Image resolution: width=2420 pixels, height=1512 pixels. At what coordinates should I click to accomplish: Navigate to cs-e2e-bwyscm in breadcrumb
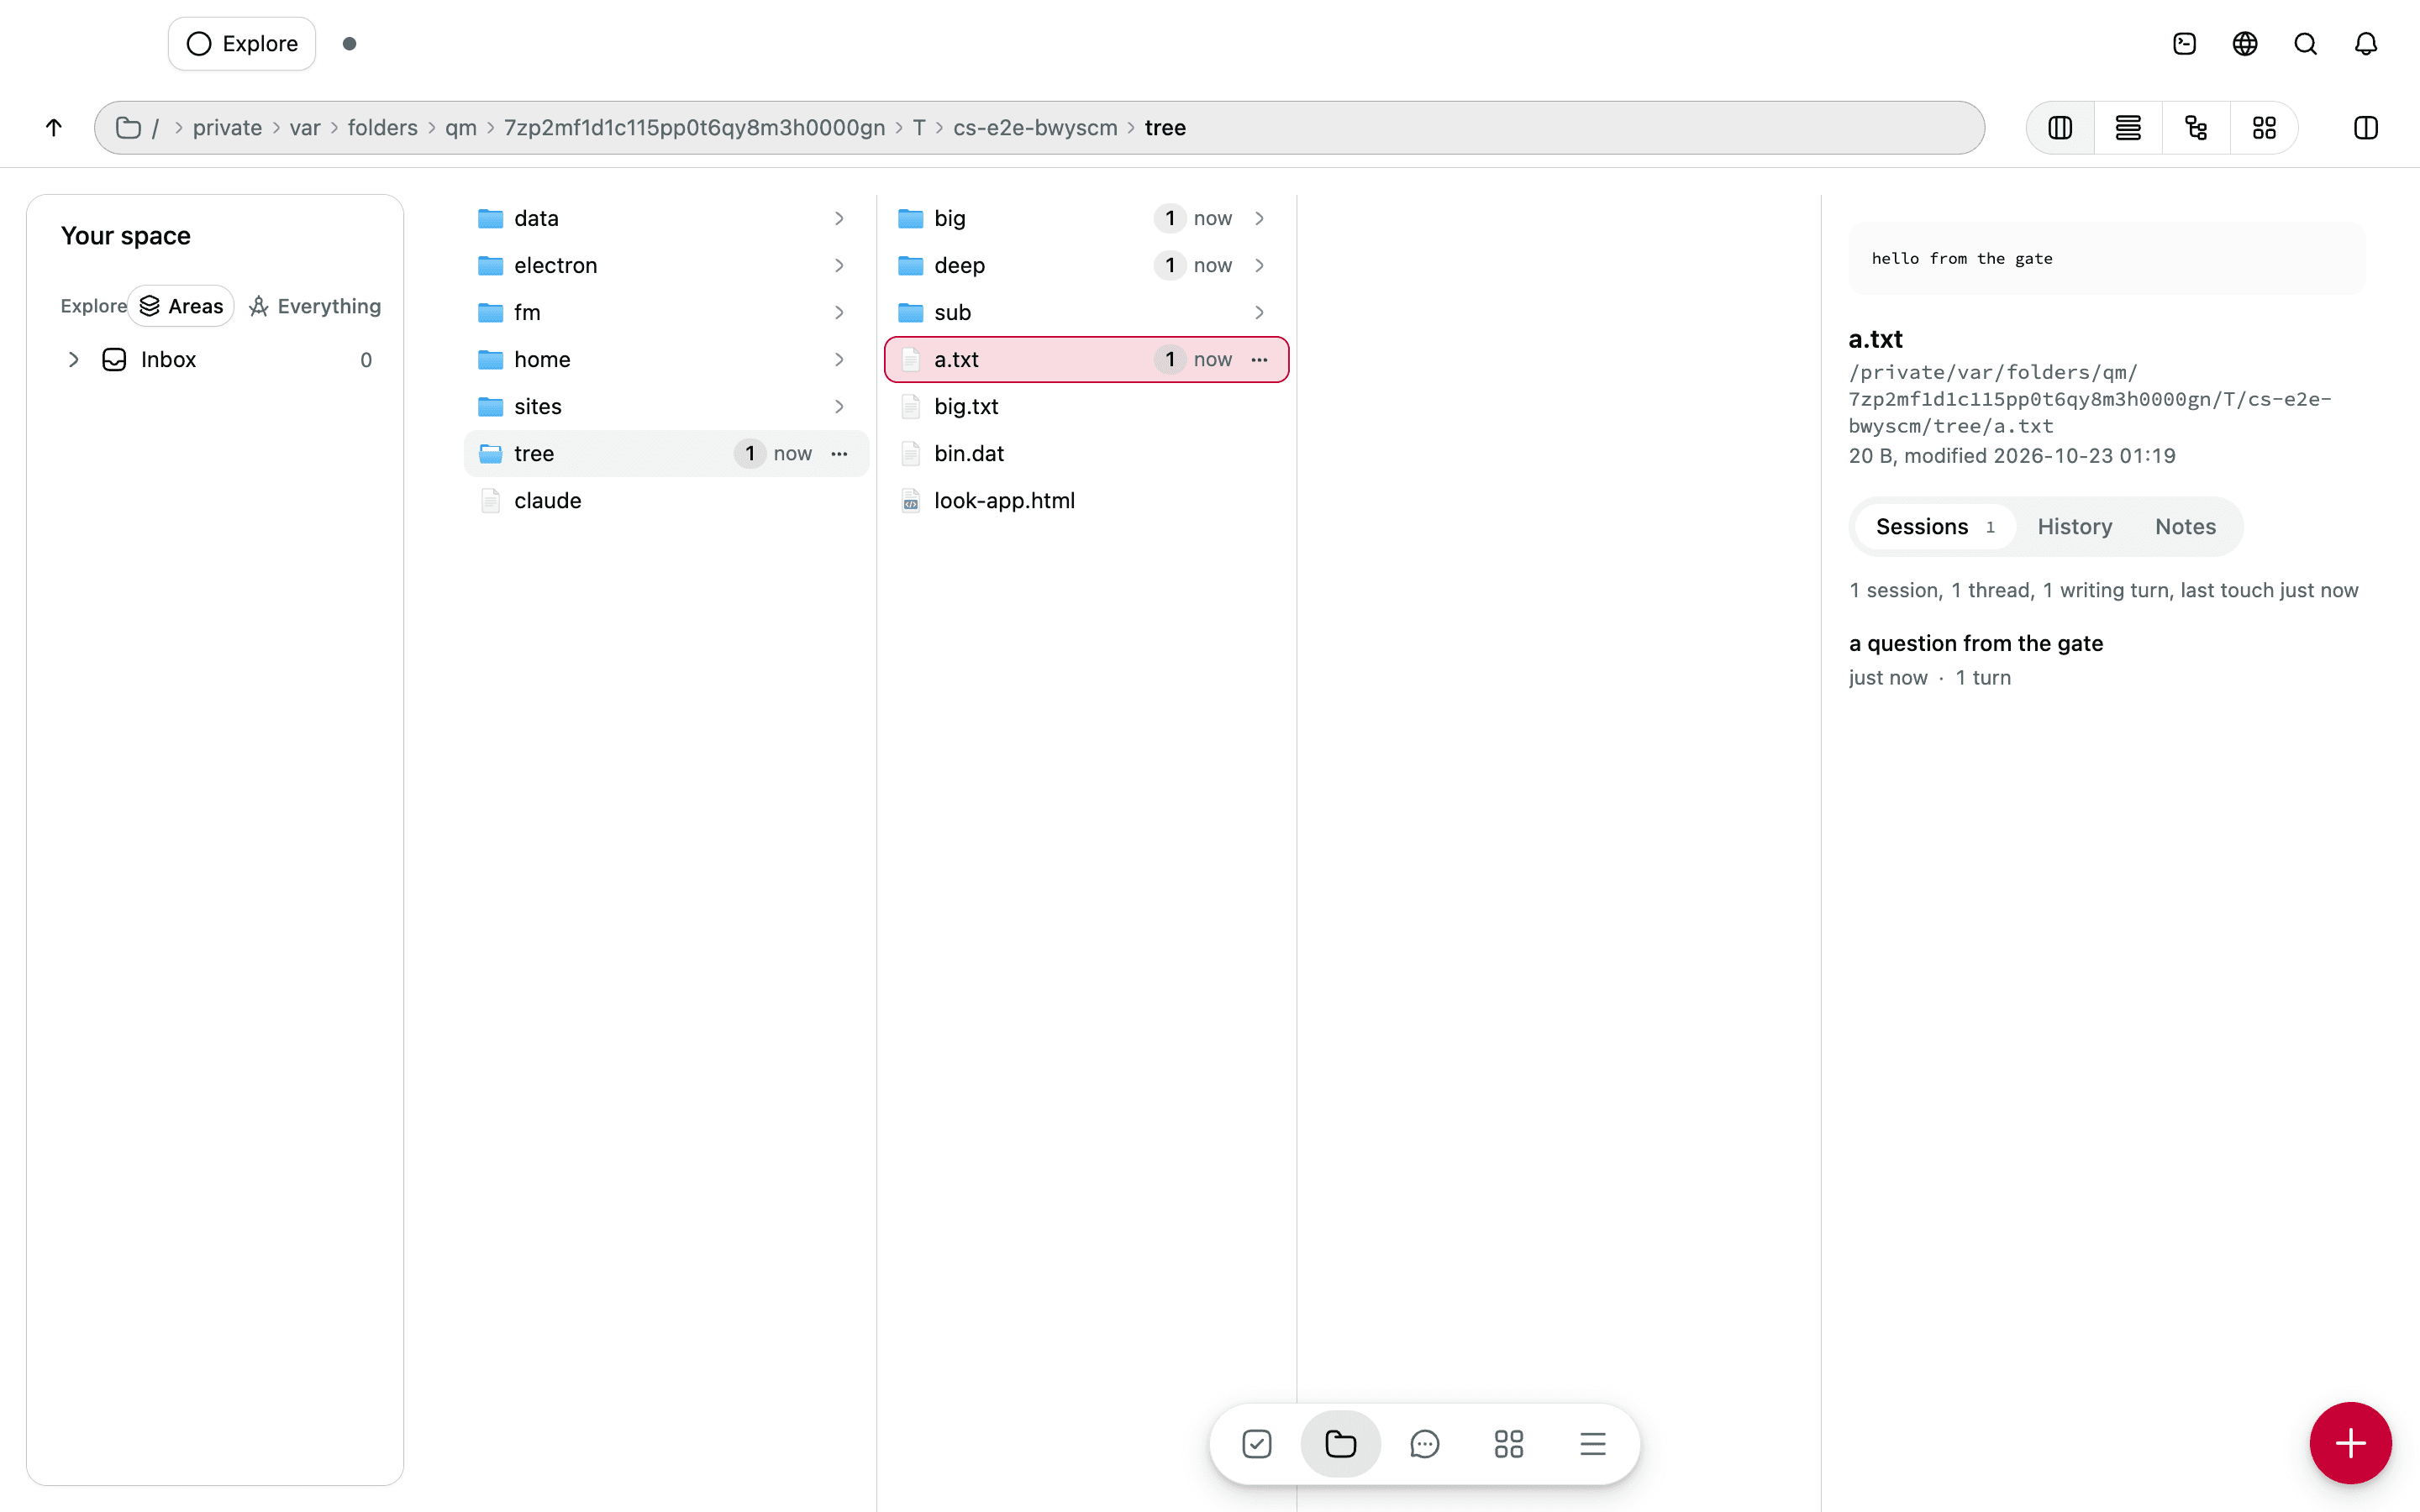[1034, 127]
